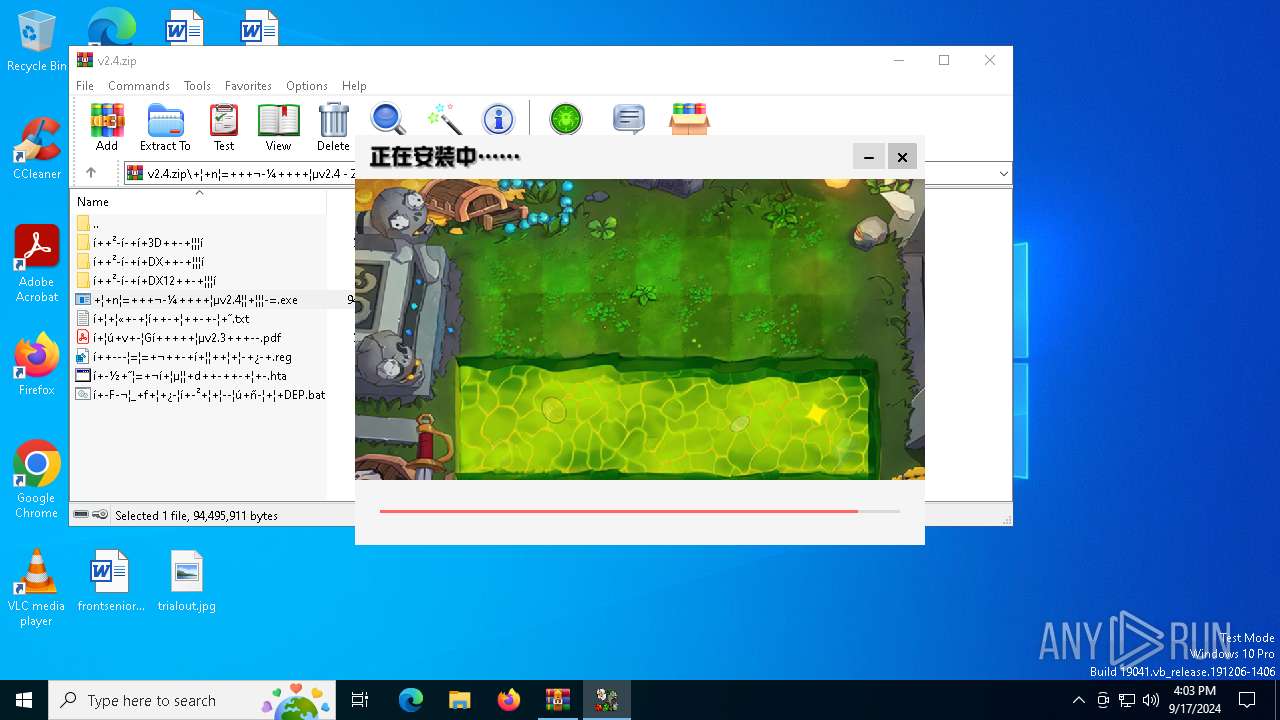This screenshot has height=720, width=1280.
Task: Click the Delete toolbar icon
Action: 333,127
